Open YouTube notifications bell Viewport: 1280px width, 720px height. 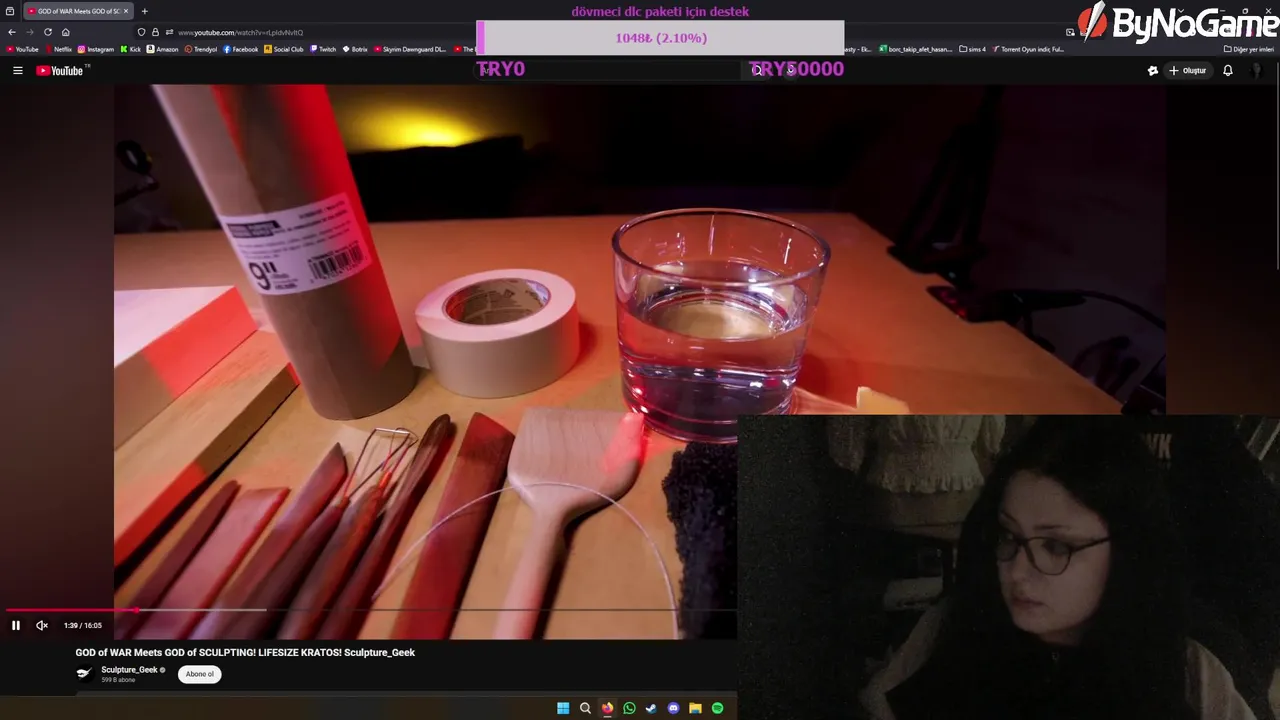[1228, 70]
